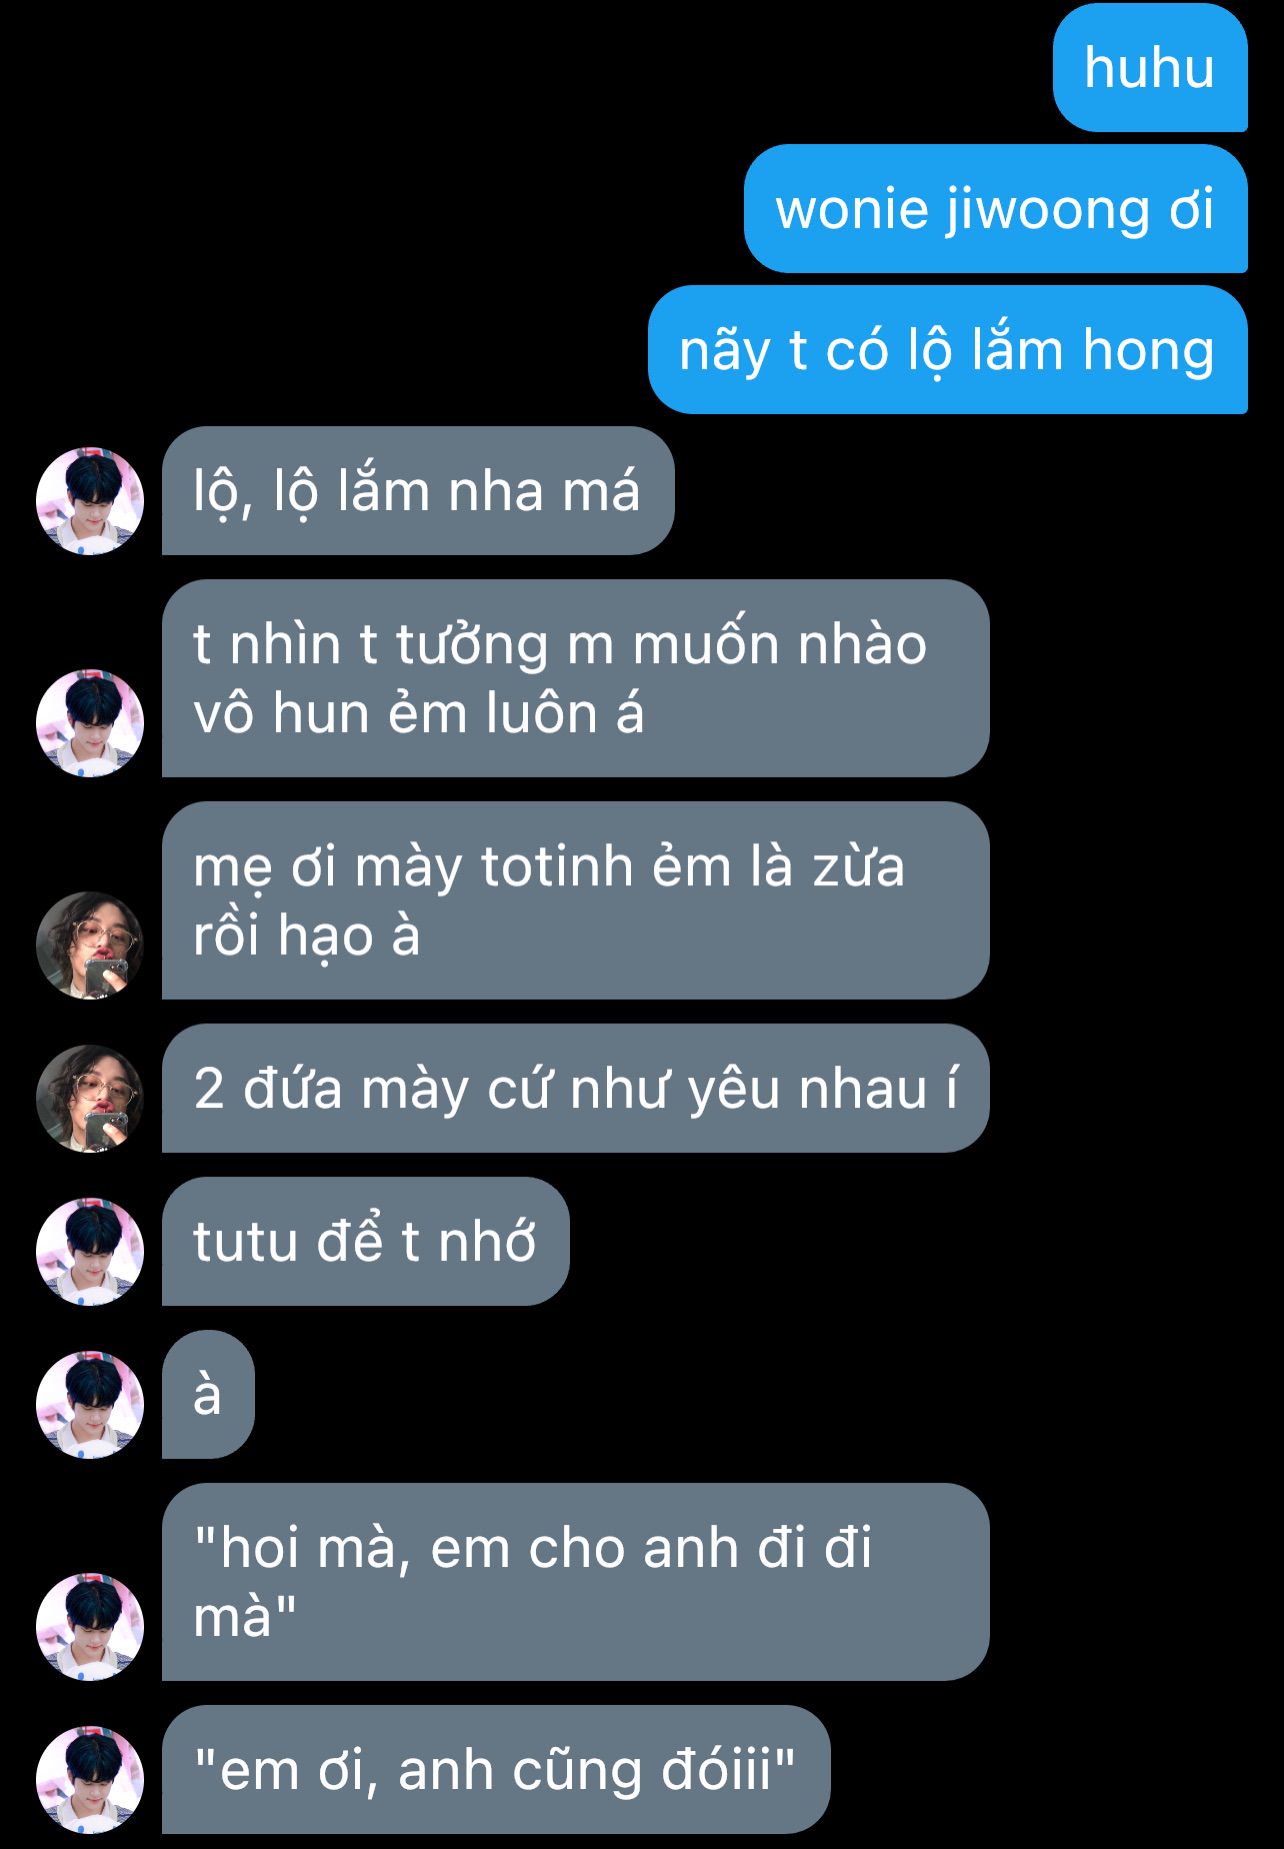Tap the blue "huhu" message bubble
1284x1849 pixels.
(1150, 67)
